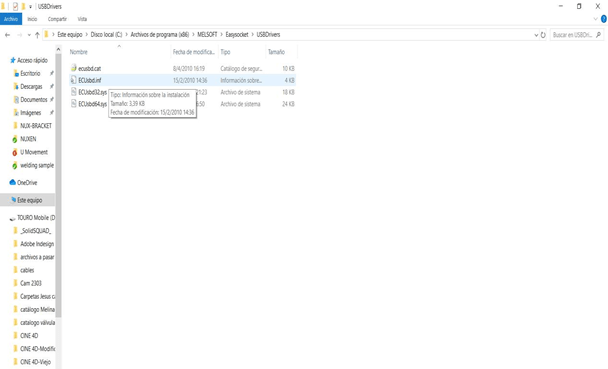This screenshot has height=369, width=608.
Task: Open the 'CINE 4D-Modific' folder
Action: pyautogui.click(x=37, y=349)
